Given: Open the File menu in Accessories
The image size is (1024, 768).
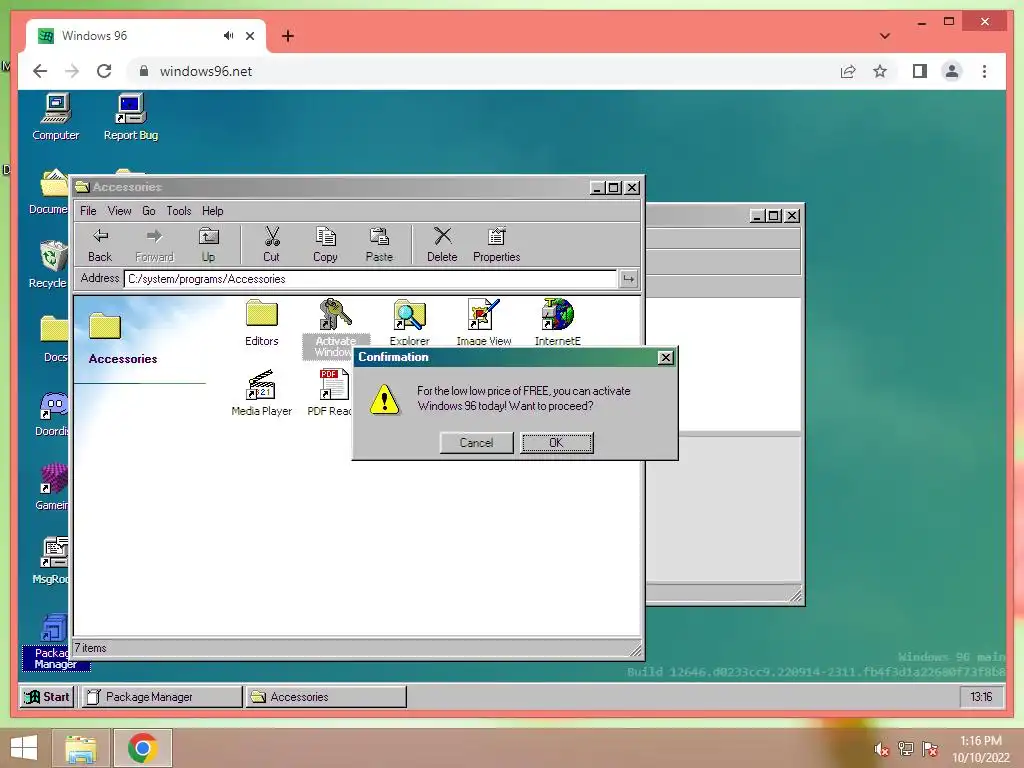Looking at the screenshot, I should click(x=88, y=211).
